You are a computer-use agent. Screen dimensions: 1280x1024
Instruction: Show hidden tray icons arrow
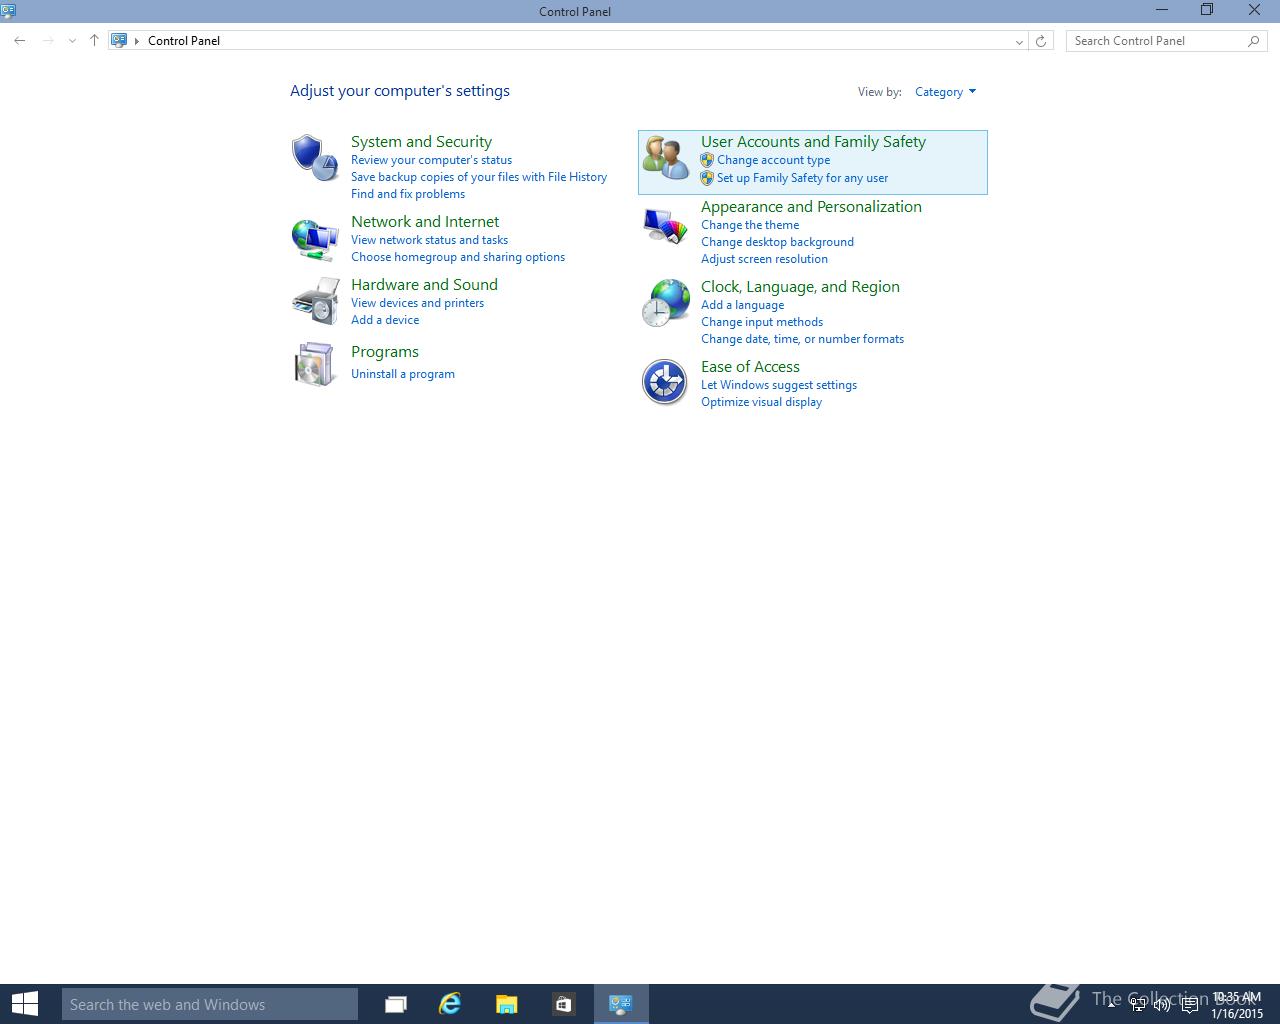1111,1004
